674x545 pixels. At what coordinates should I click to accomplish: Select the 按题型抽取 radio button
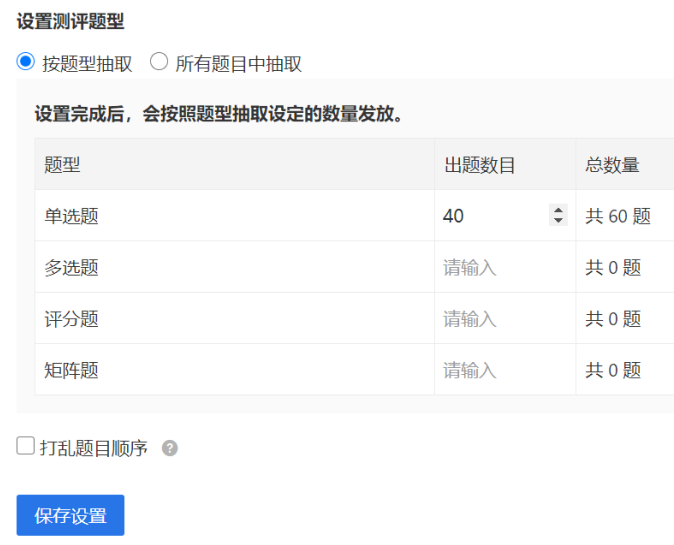tap(25, 61)
